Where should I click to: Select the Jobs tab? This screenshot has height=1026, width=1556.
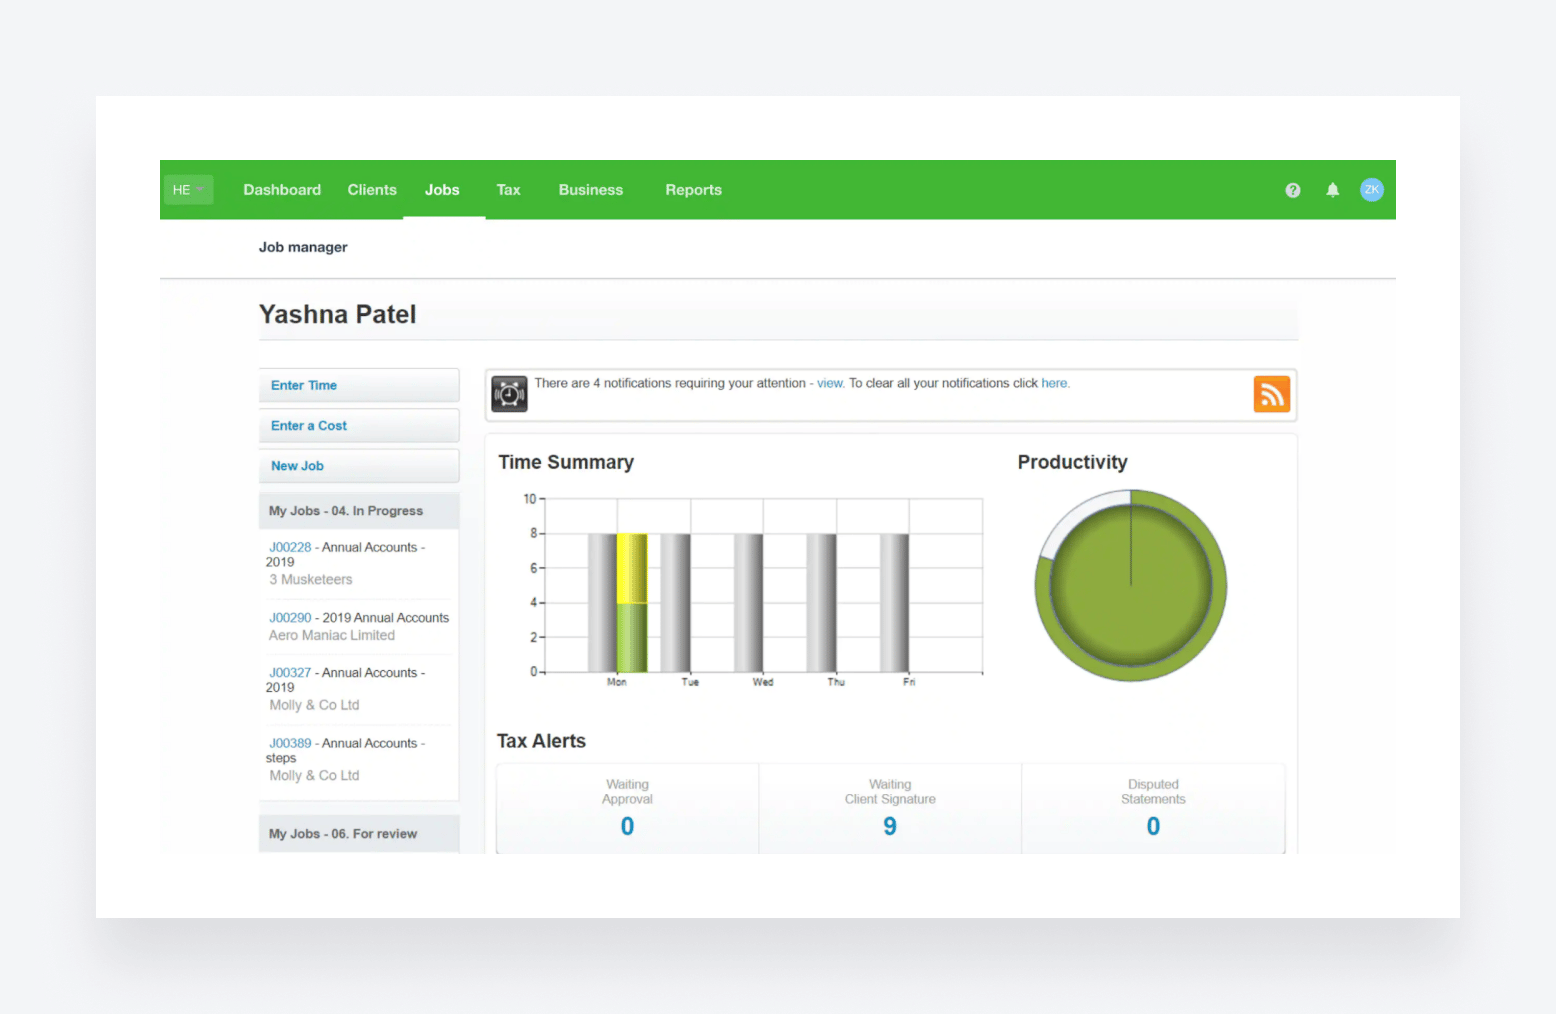[442, 190]
